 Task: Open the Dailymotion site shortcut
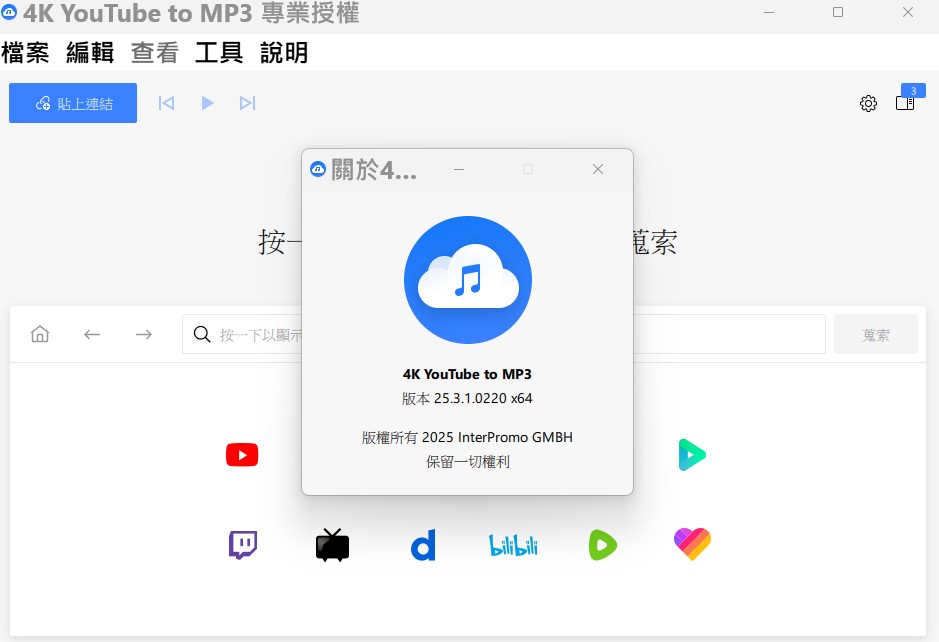(x=423, y=545)
